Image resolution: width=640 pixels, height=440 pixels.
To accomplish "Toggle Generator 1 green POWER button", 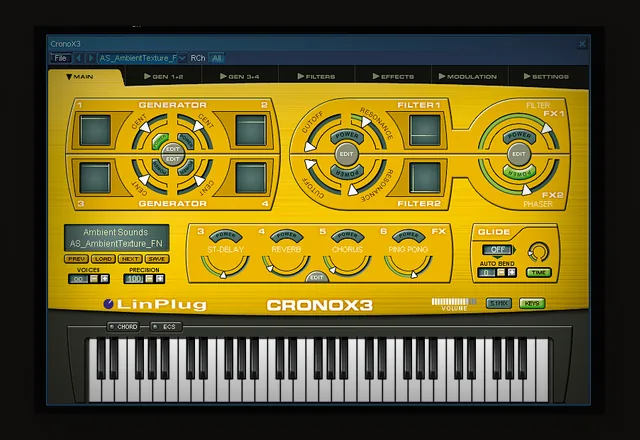I will pos(160,141).
